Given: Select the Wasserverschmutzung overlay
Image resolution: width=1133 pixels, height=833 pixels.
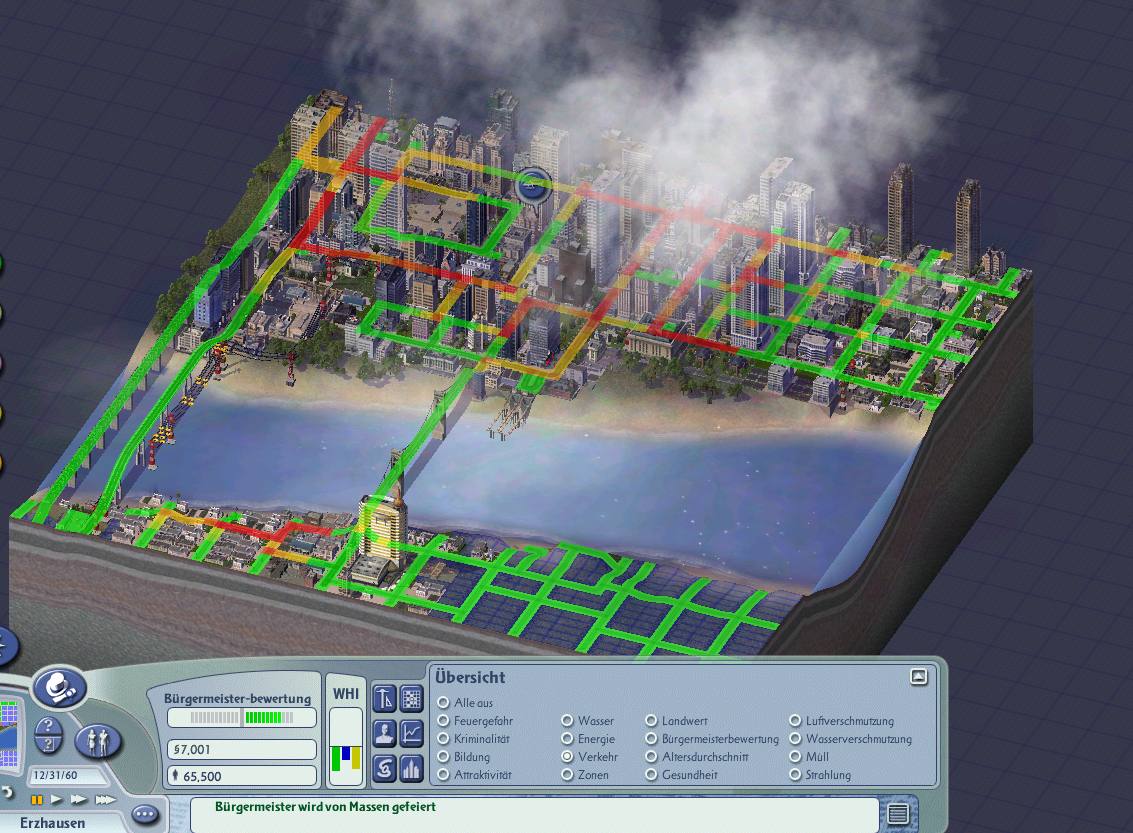Looking at the screenshot, I should (x=795, y=738).
